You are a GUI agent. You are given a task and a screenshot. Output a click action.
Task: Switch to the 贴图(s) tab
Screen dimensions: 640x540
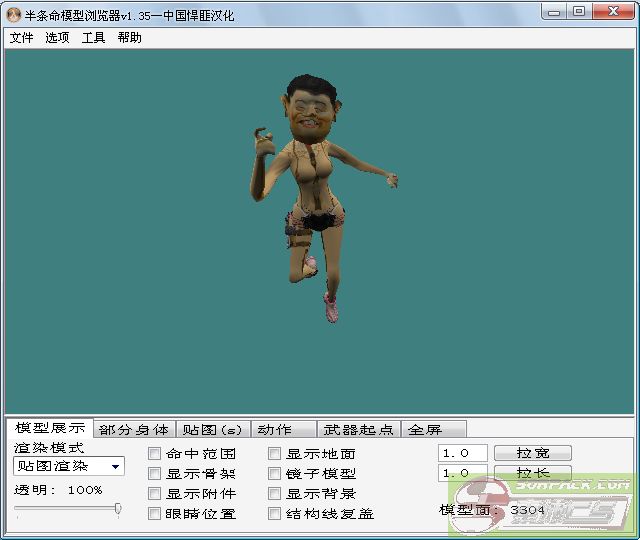click(x=212, y=430)
